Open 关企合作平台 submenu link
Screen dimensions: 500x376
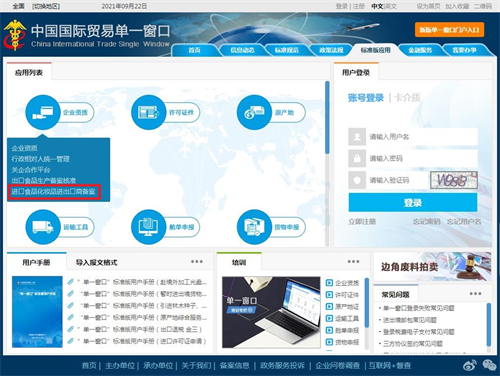point(31,170)
